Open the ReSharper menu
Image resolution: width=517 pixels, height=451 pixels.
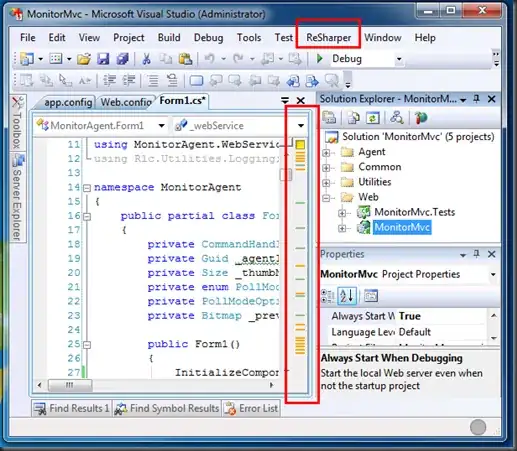click(328, 38)
